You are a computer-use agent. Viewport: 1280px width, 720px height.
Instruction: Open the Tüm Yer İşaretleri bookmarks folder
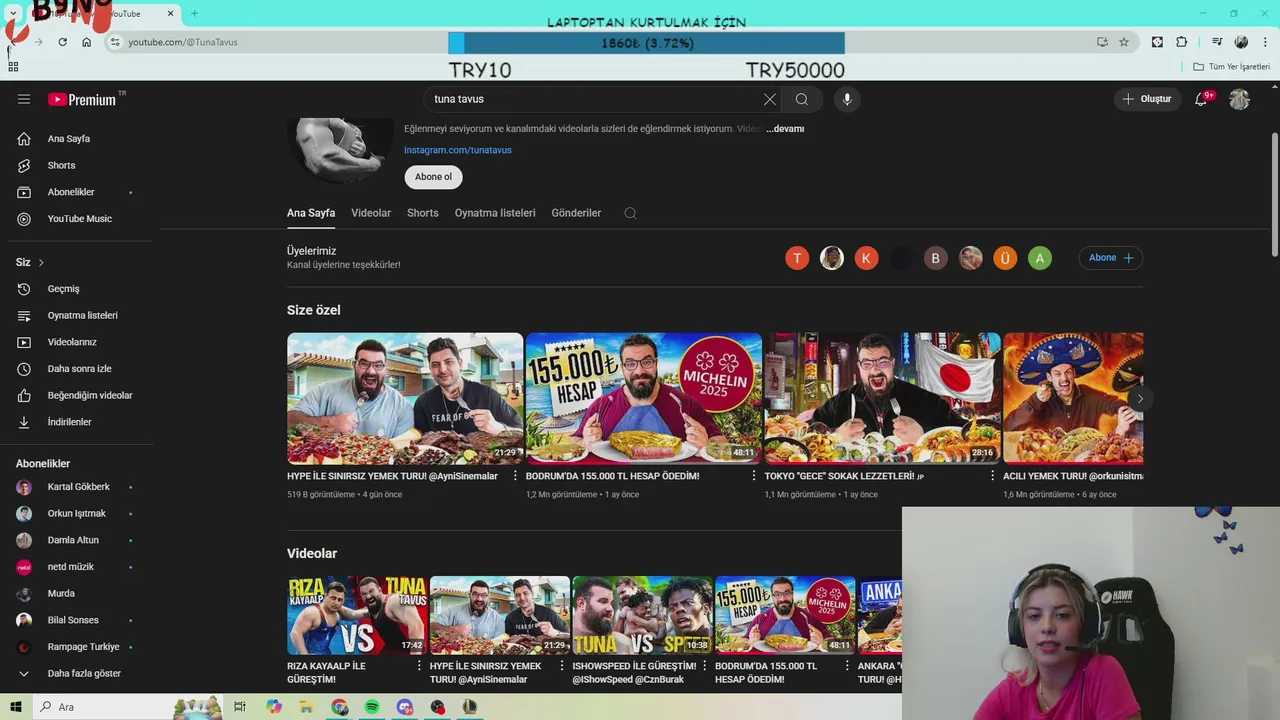click(1232, 67)
